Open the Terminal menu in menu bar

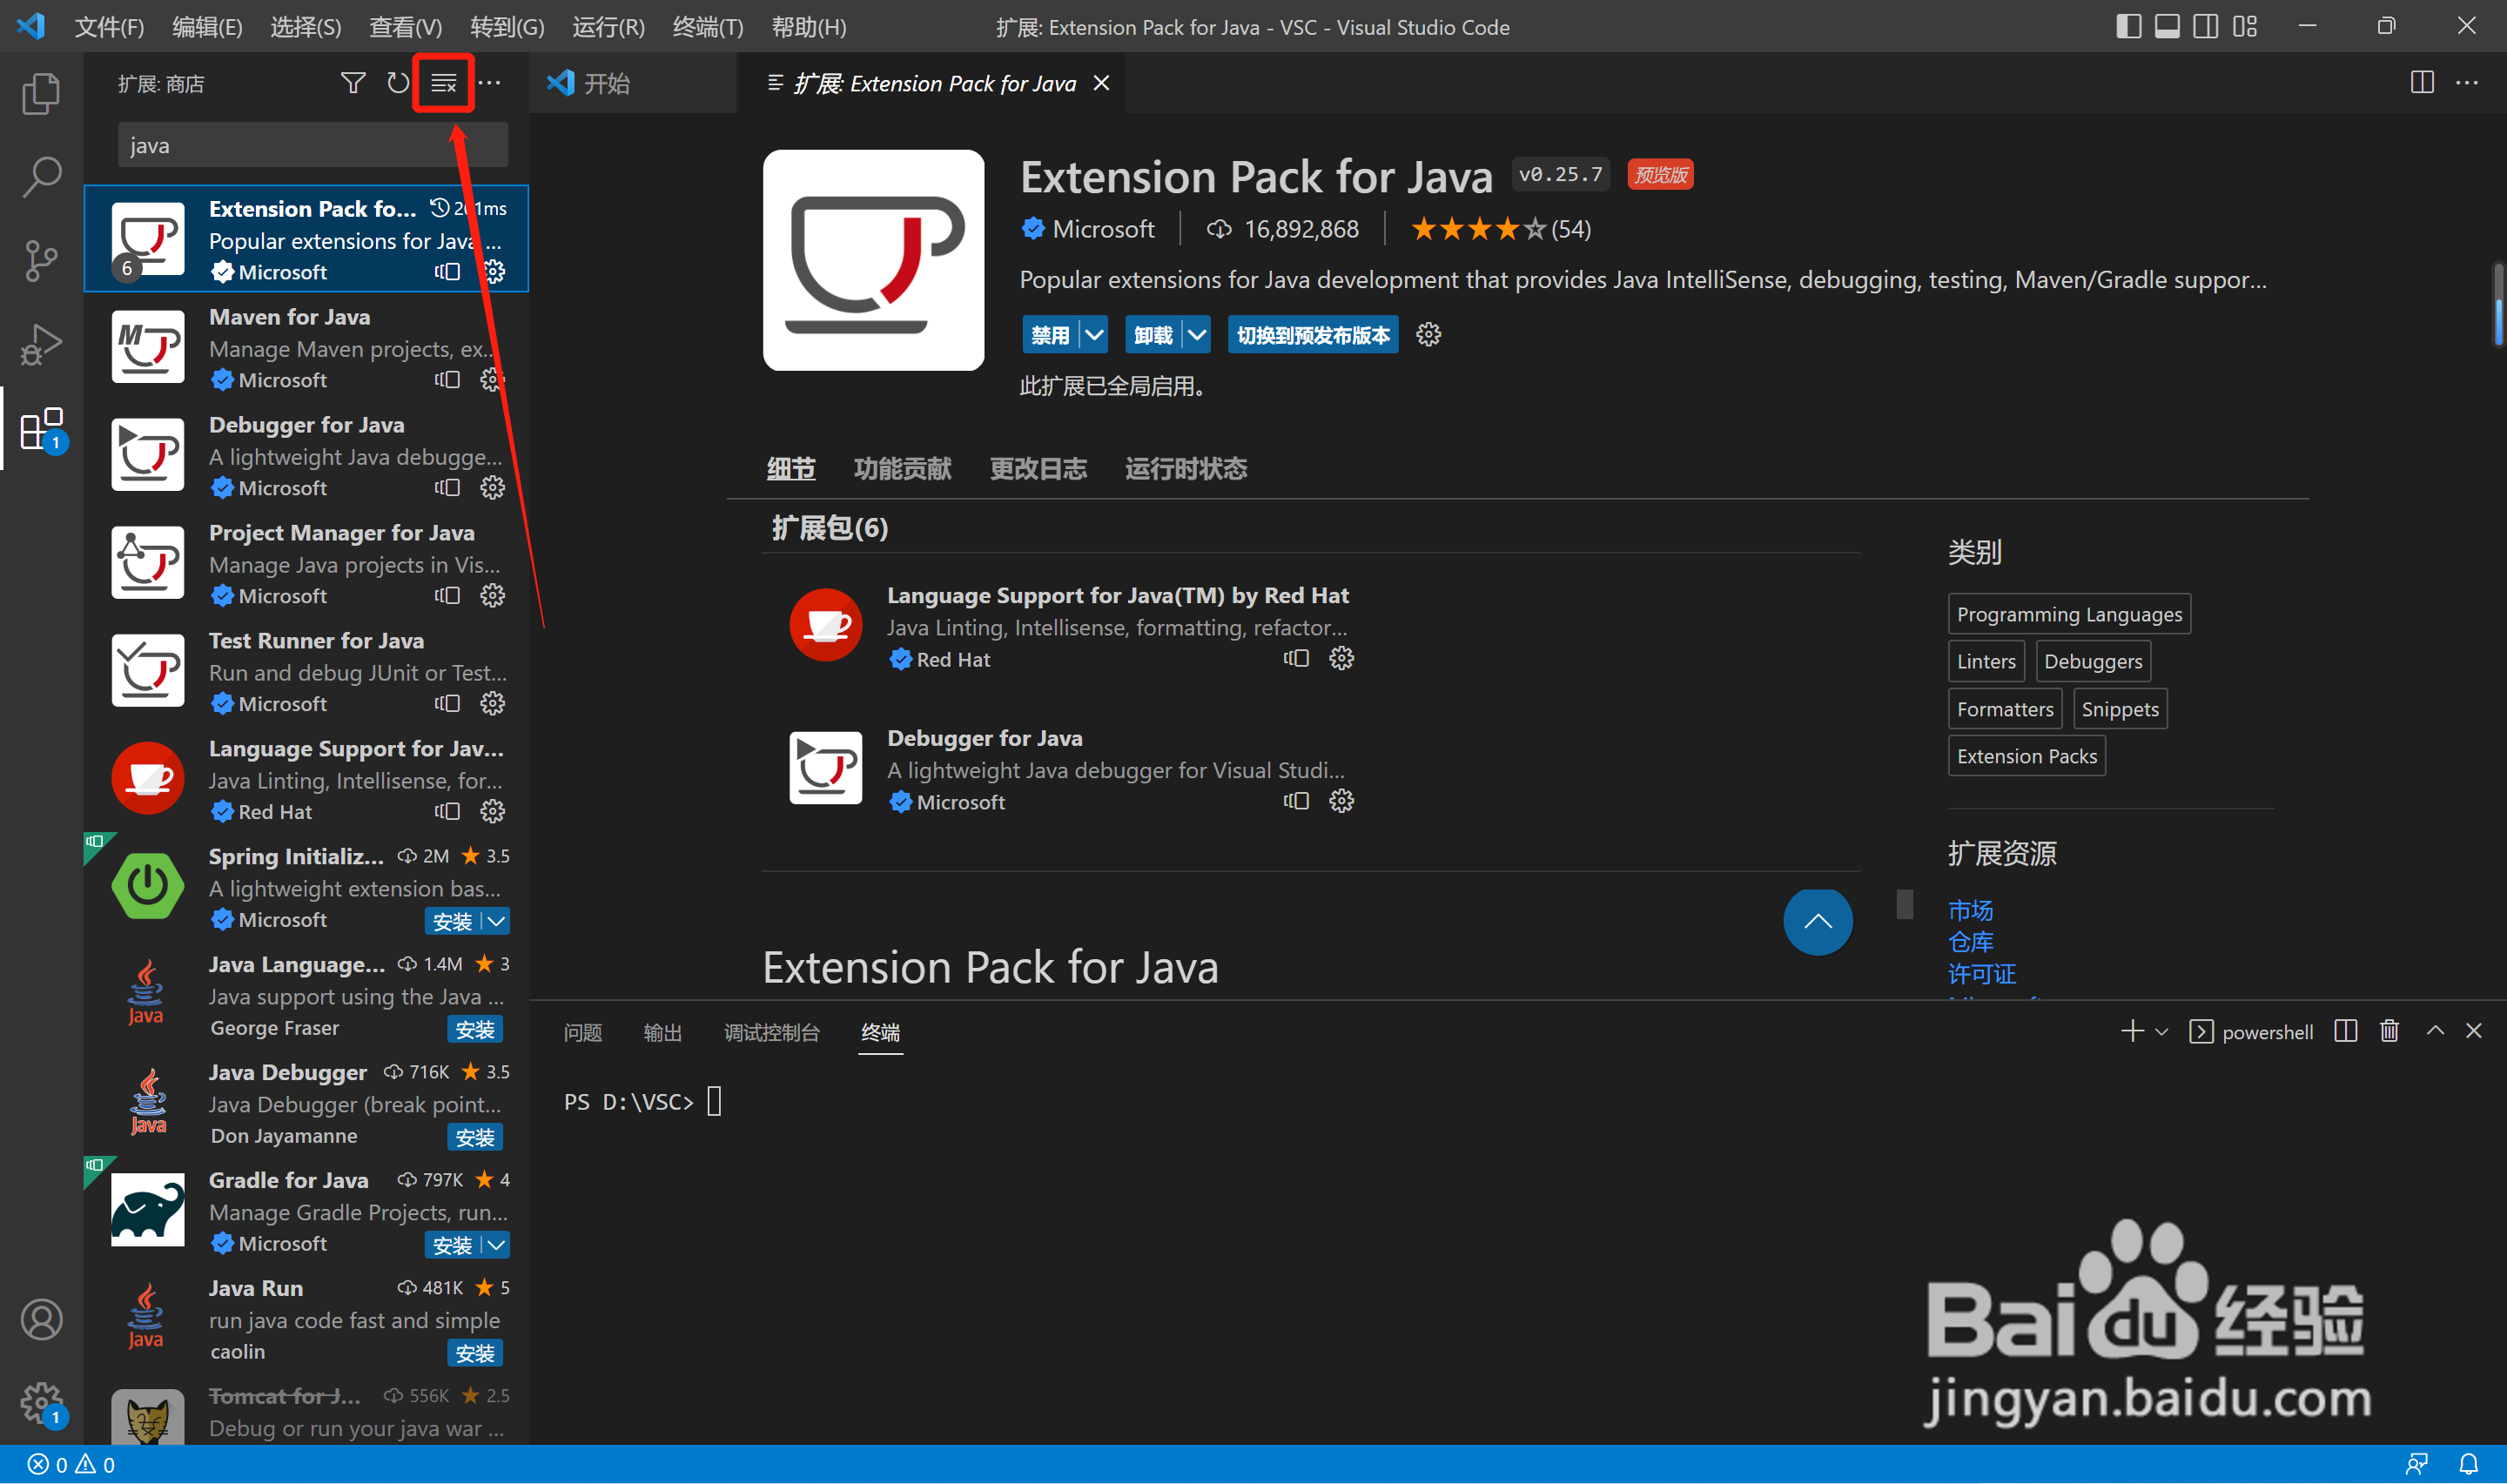pos(707,27)
